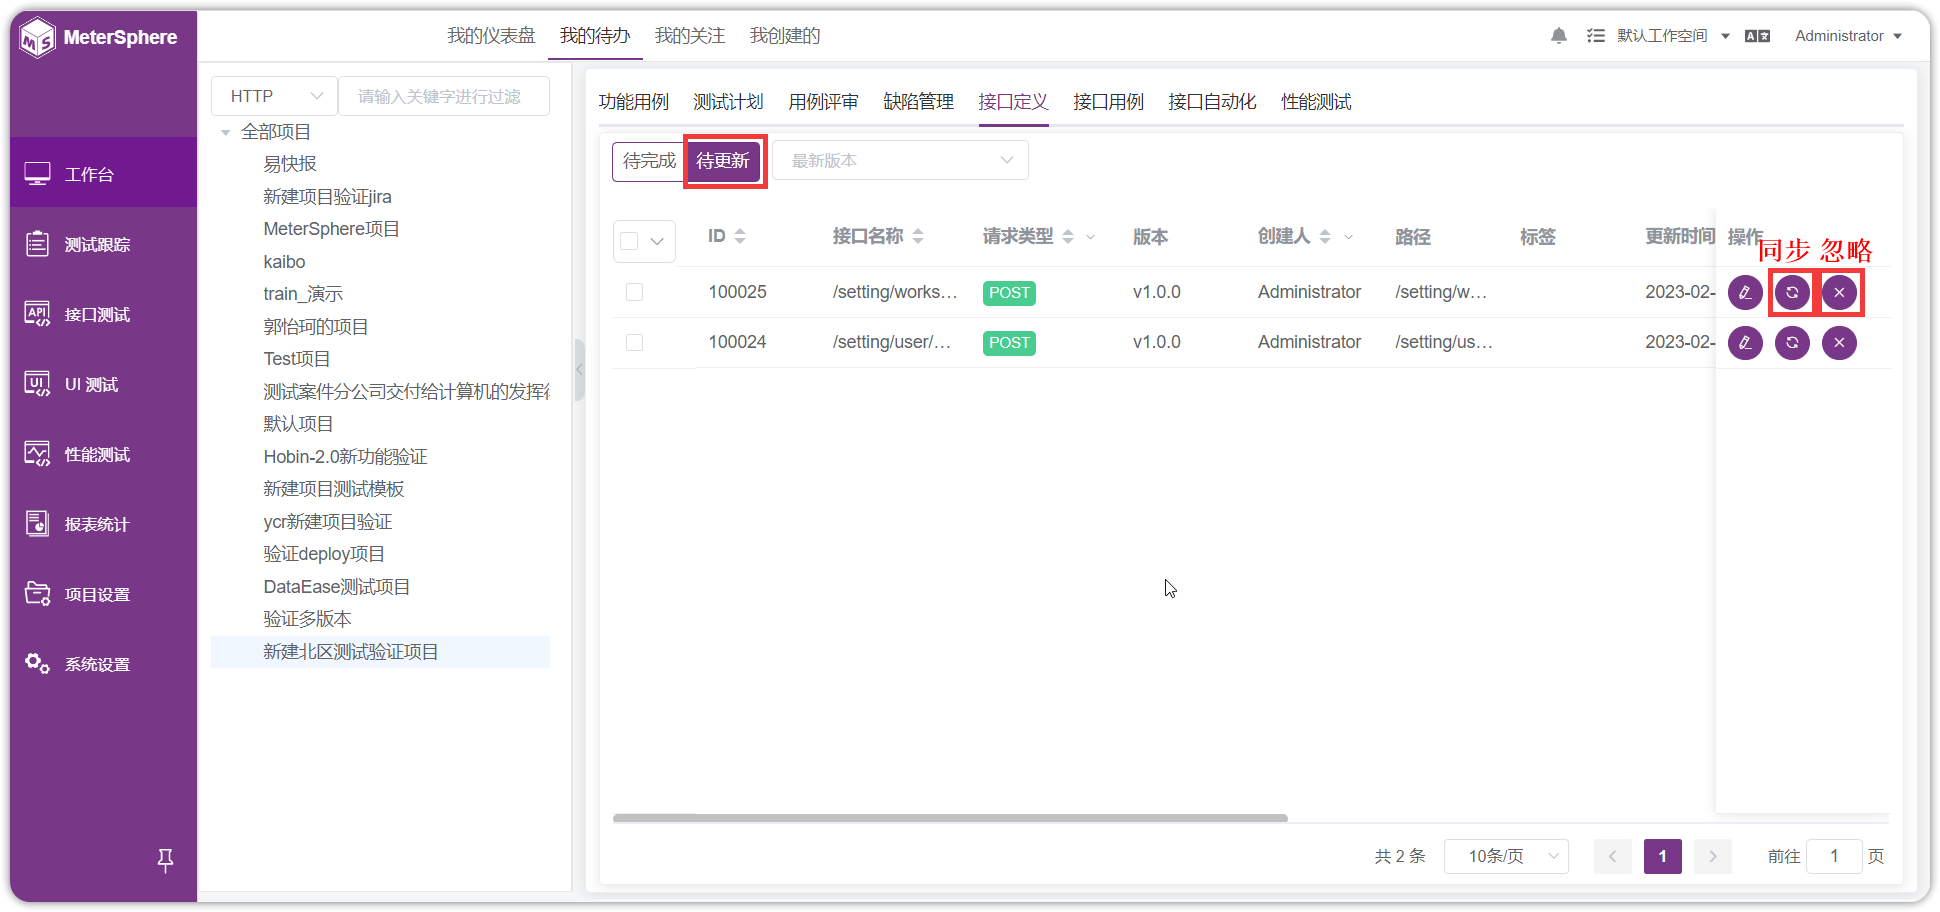Screen dimensions: 1940x912
Task: Open the 默认工作空间 workspace dropdown
Action: pyautogui.click(x=1673, y=36)
